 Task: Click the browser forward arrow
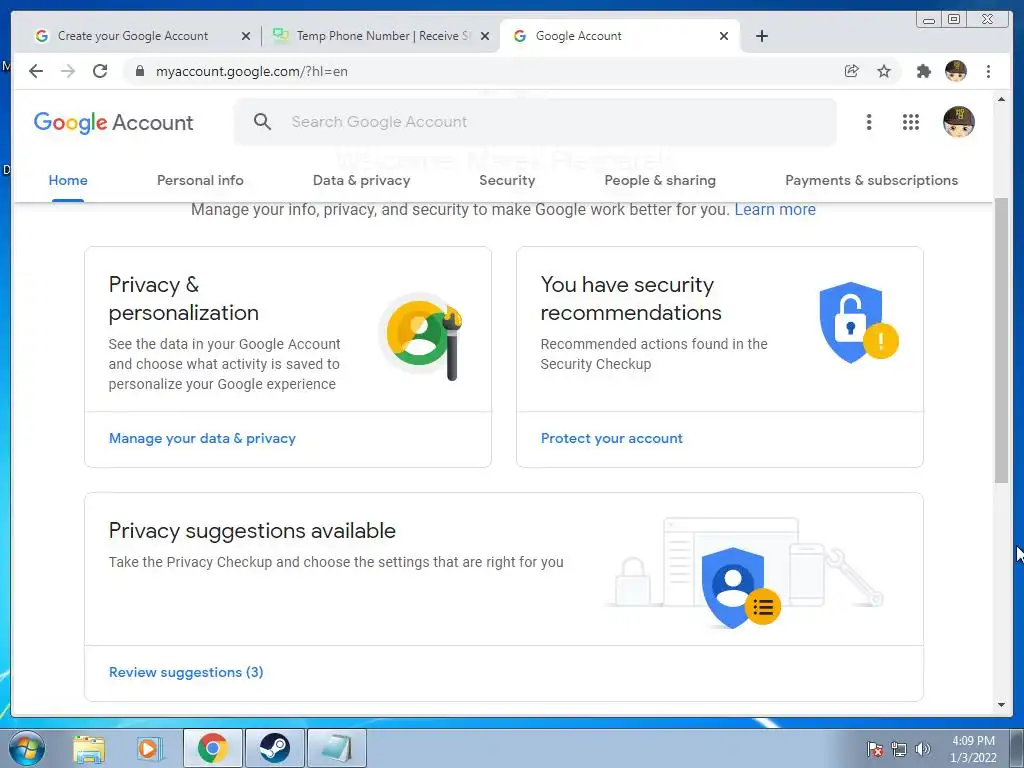click(68, 71)
